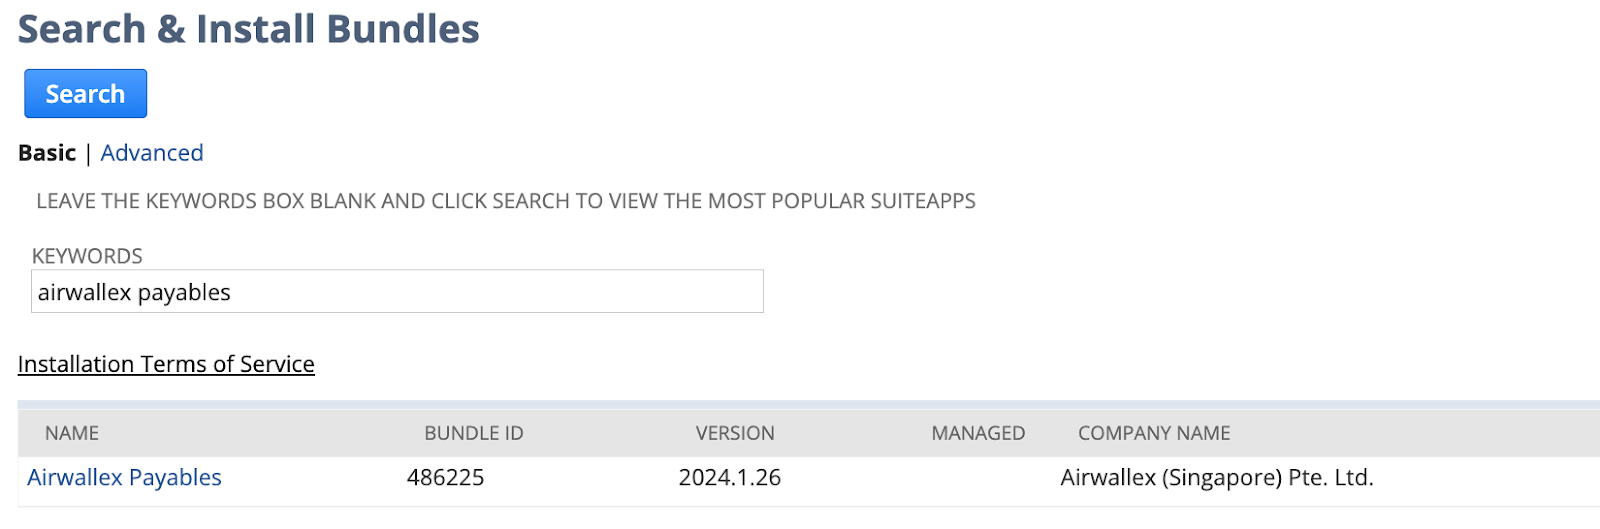Viewport: 1600px width, 529px height.
Task: Click the light blue bar above the table header
Action: 800,405
